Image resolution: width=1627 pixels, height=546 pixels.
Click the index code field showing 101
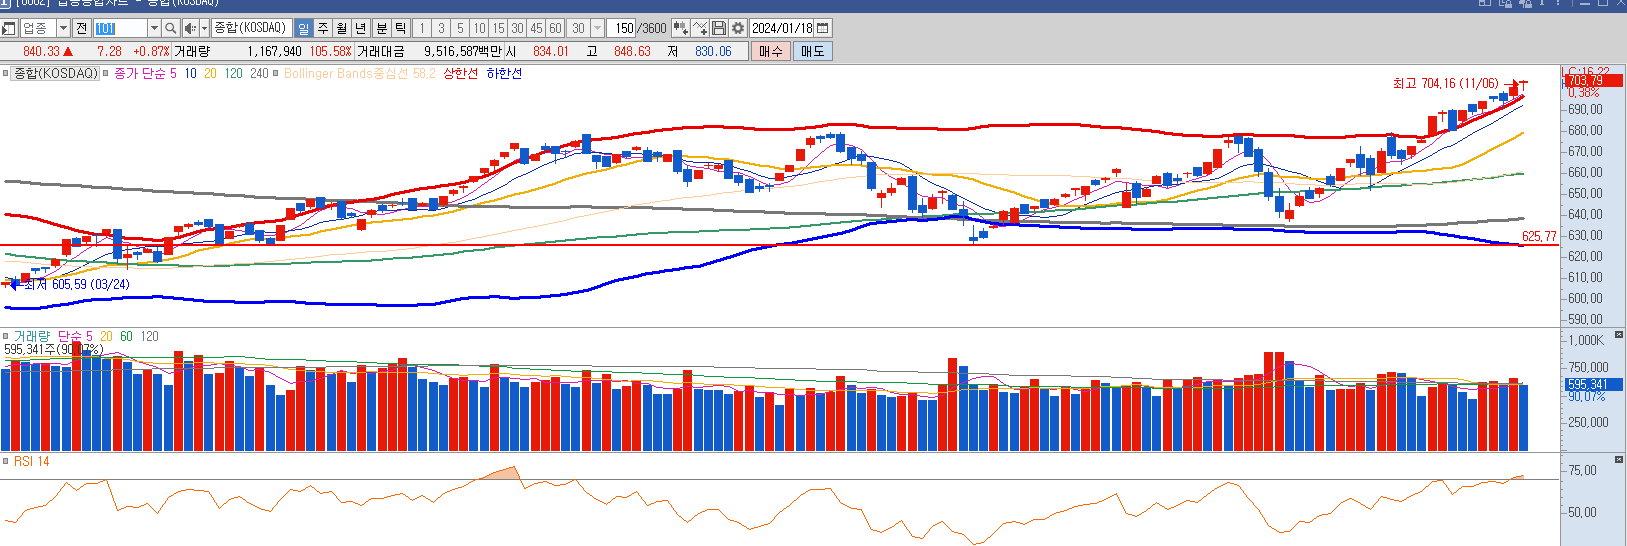pyautogui.click(x=121, y=28)
